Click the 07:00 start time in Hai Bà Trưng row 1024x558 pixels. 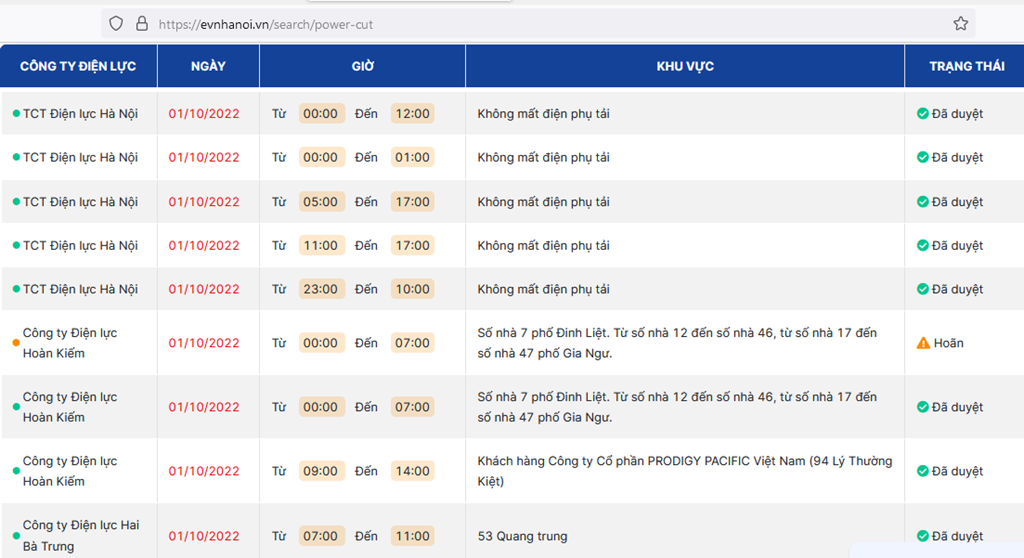pos(321,536)
